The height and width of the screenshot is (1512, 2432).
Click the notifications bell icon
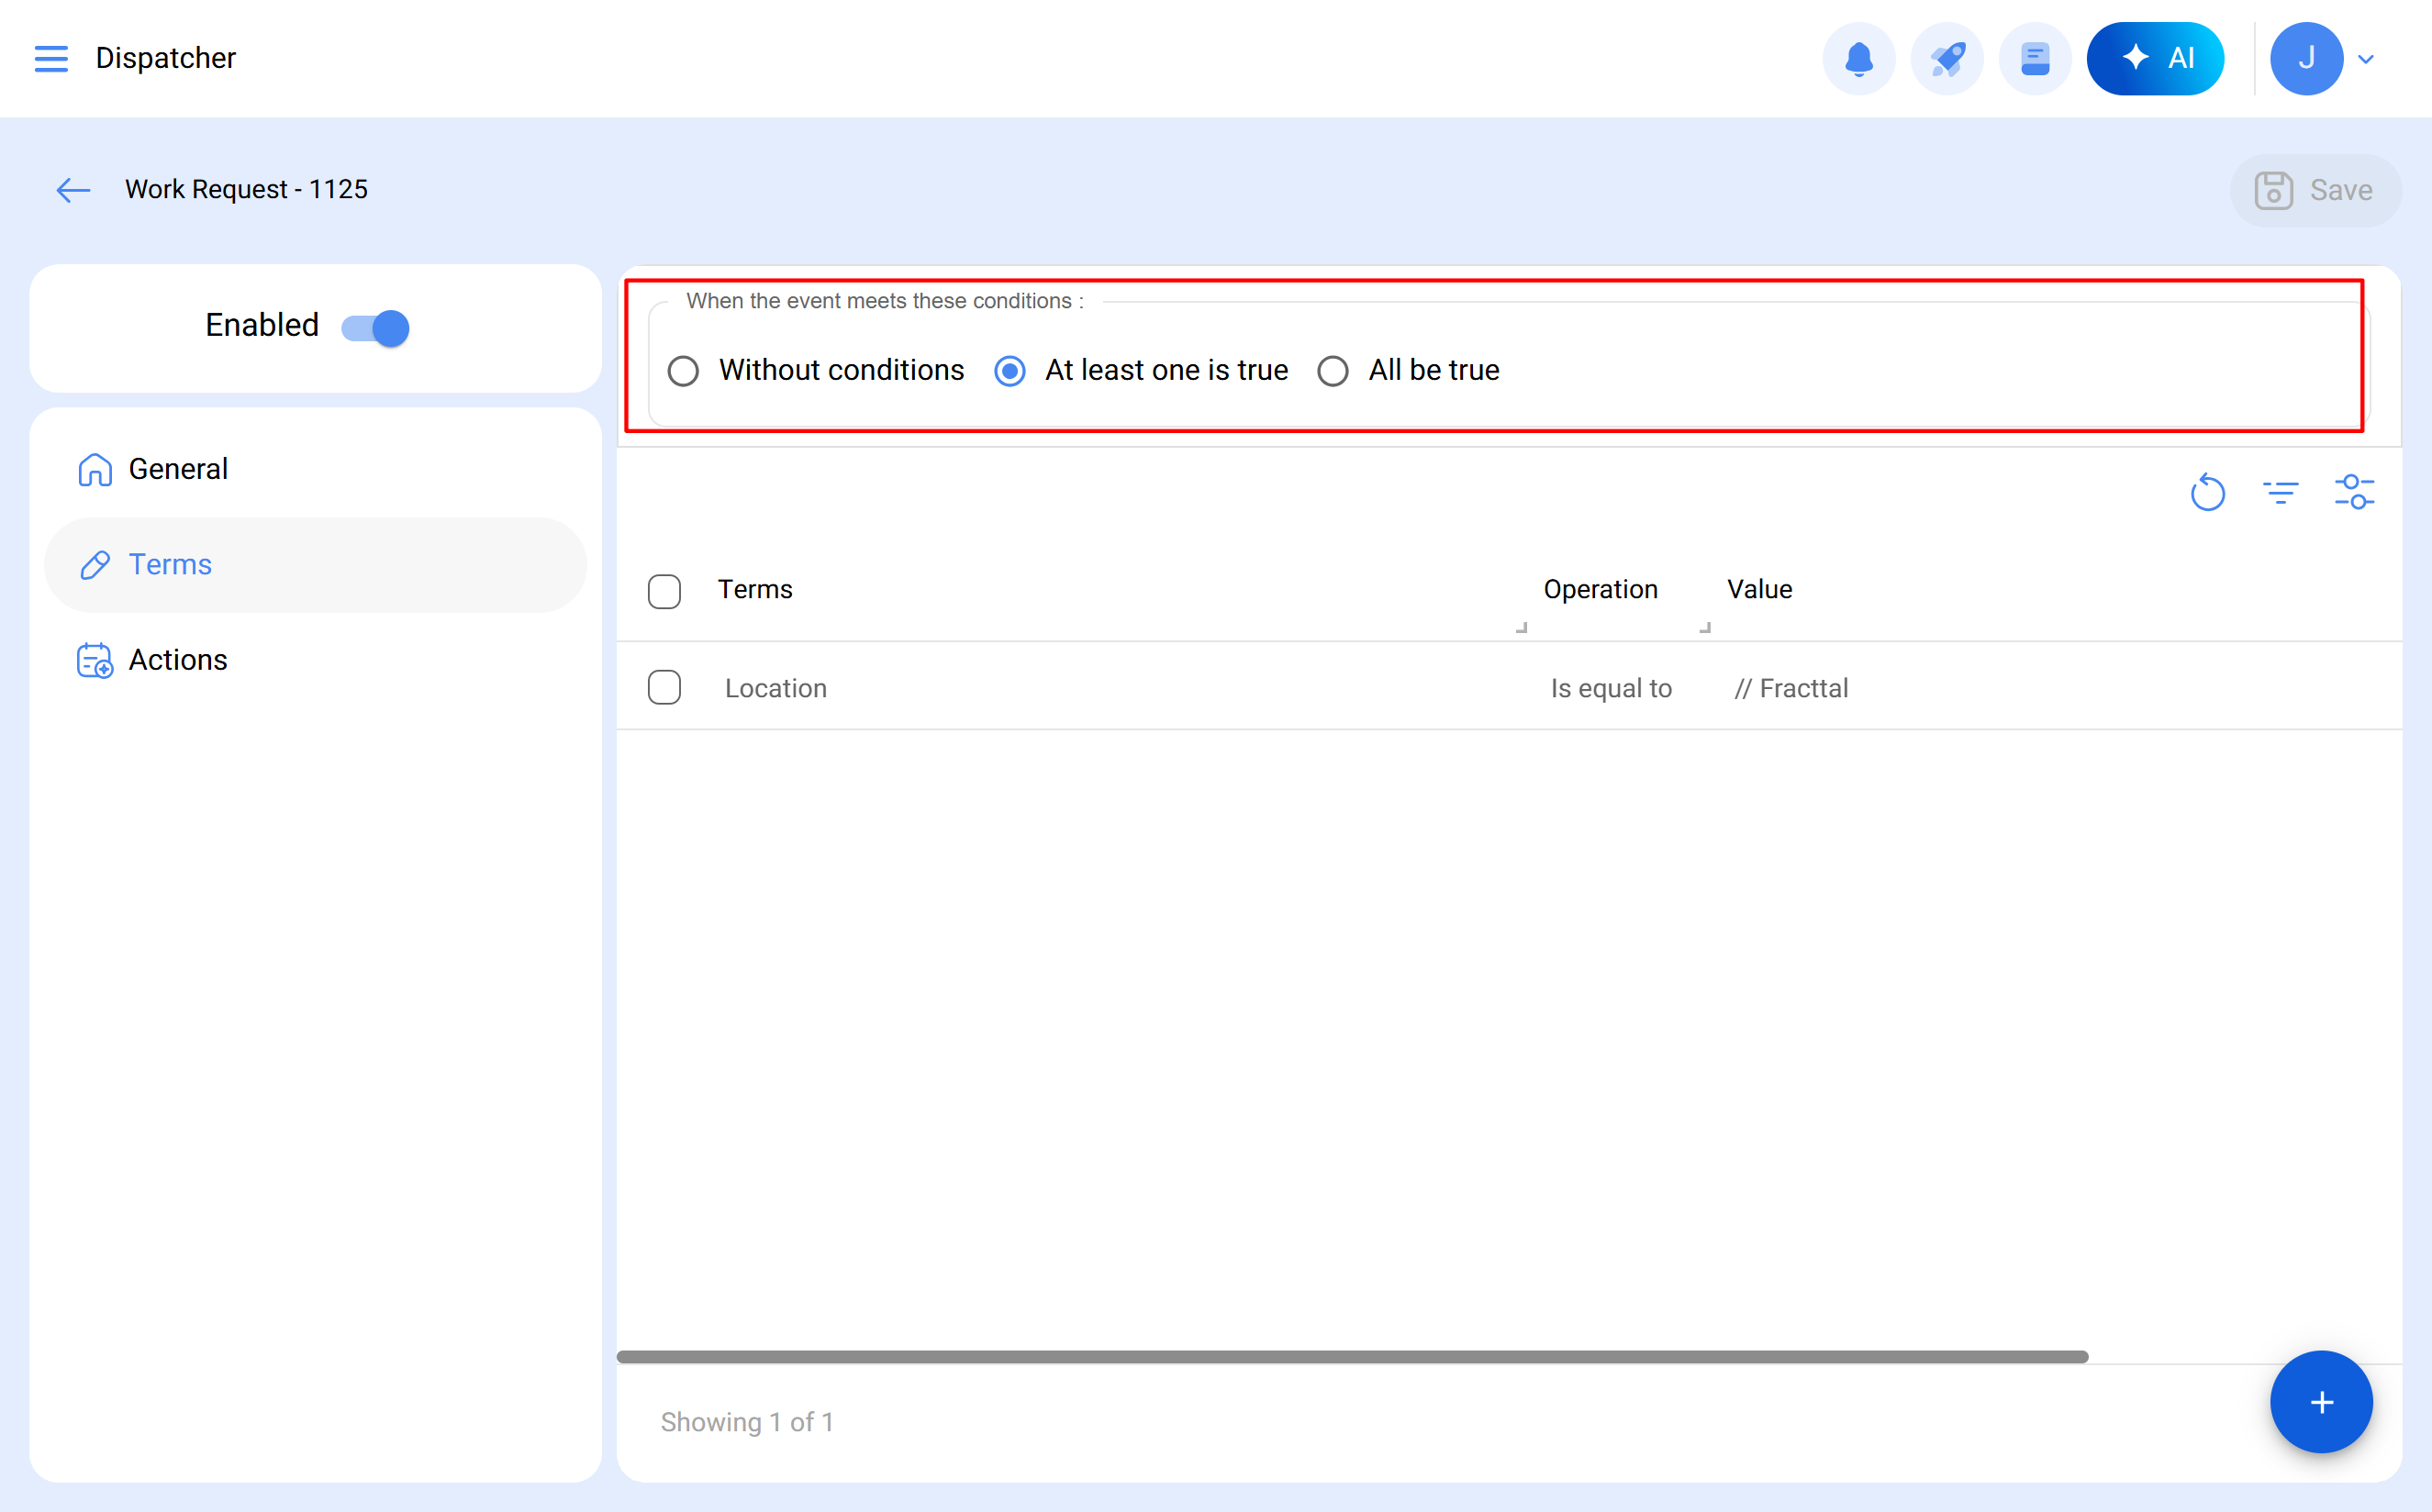pyautogui.click(x=1858, y=58)
